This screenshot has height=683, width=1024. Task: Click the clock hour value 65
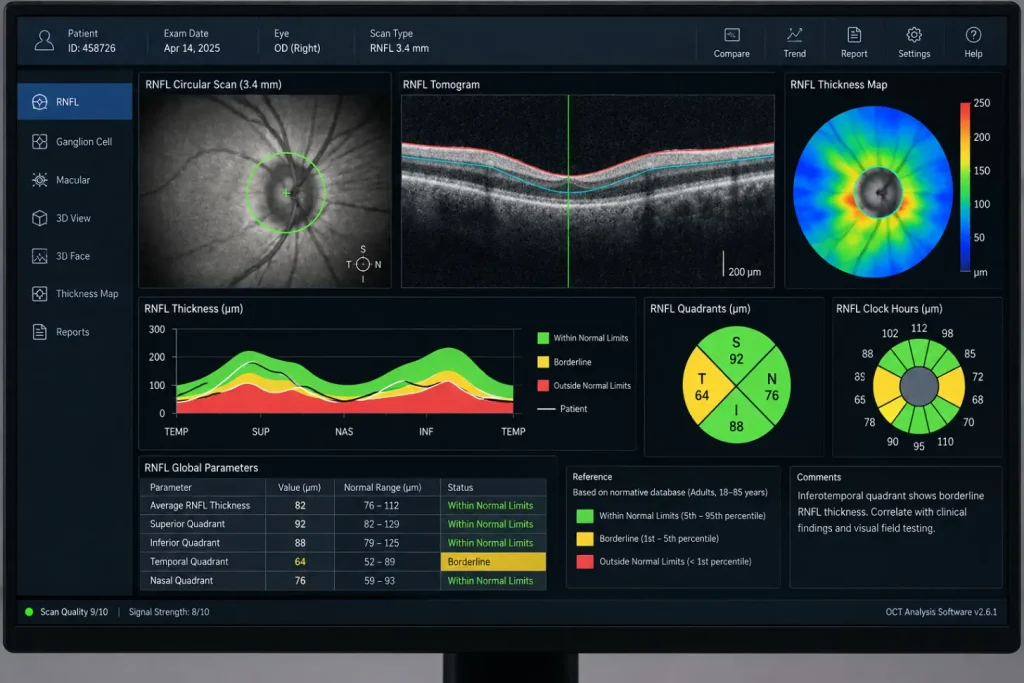[x=859, y=400]
